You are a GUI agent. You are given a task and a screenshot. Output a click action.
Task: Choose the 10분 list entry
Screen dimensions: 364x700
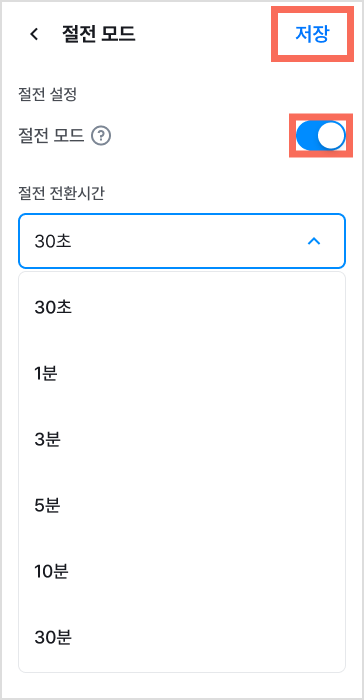point(182,572)
